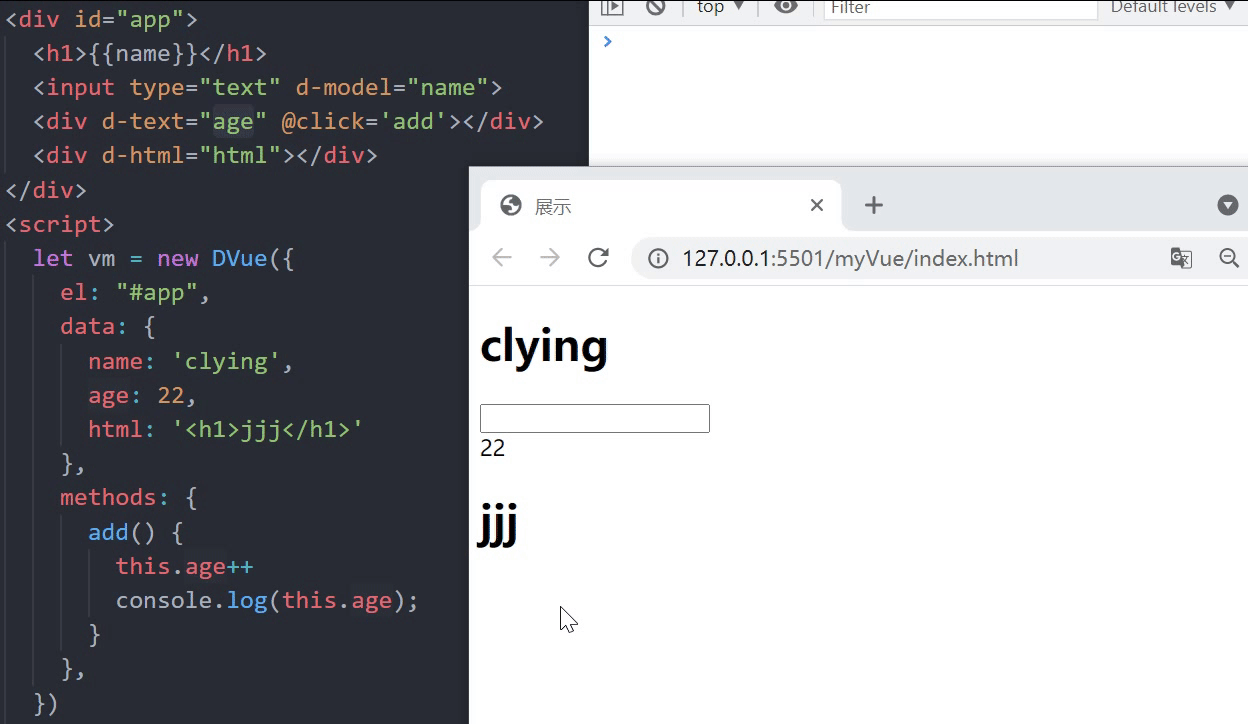1248x724 pixels.
Task: Open a new browser tab
Action: (x=874, y=205)
